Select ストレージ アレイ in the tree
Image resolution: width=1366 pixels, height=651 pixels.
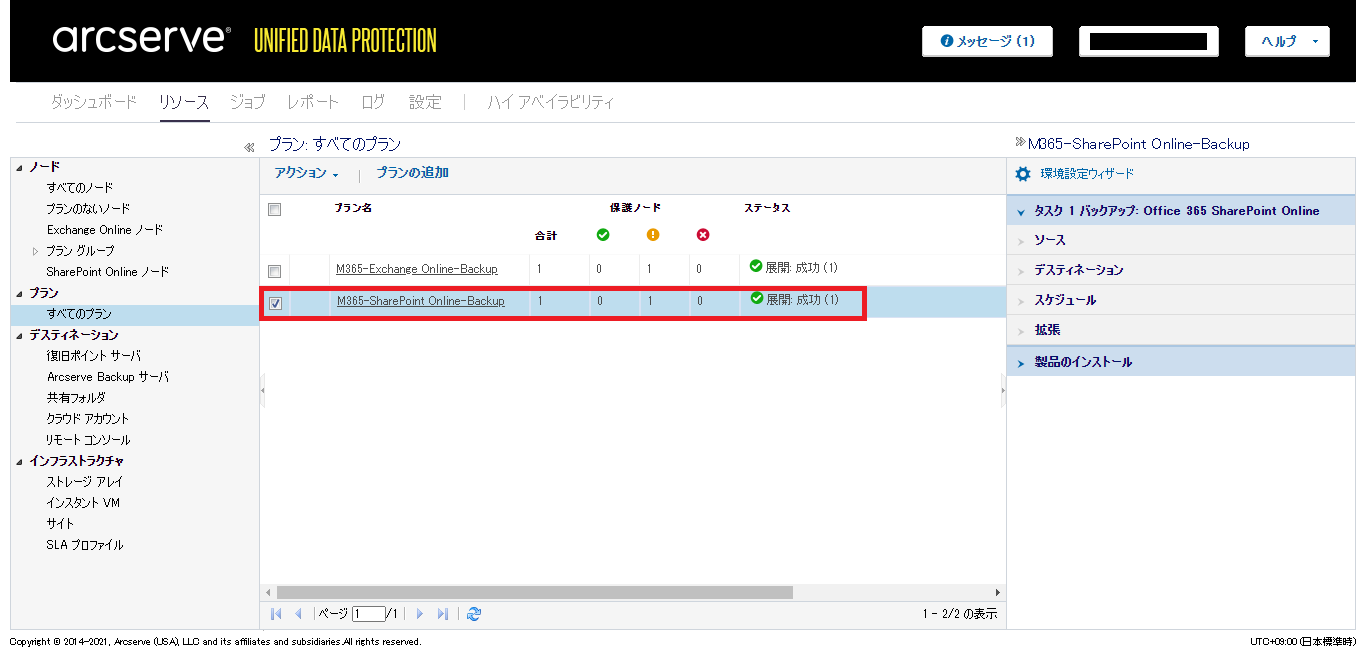[85, 482]
